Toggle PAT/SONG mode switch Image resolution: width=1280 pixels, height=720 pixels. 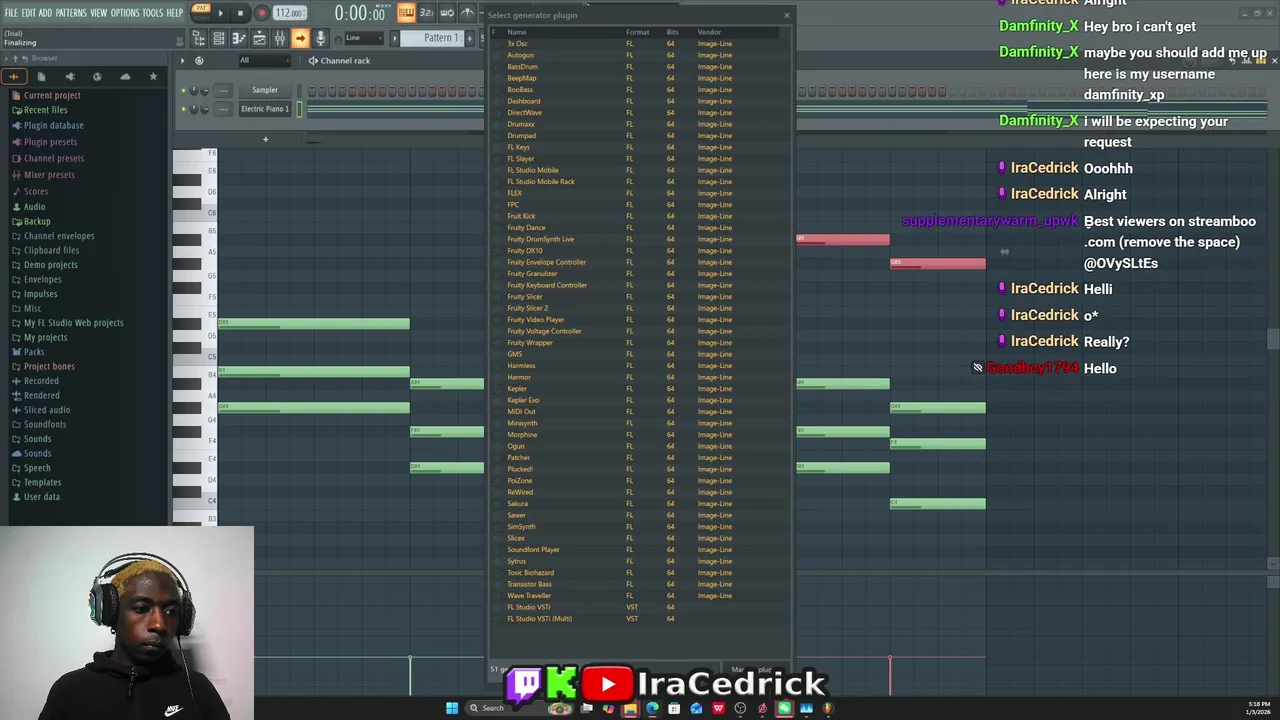(201, 12)
